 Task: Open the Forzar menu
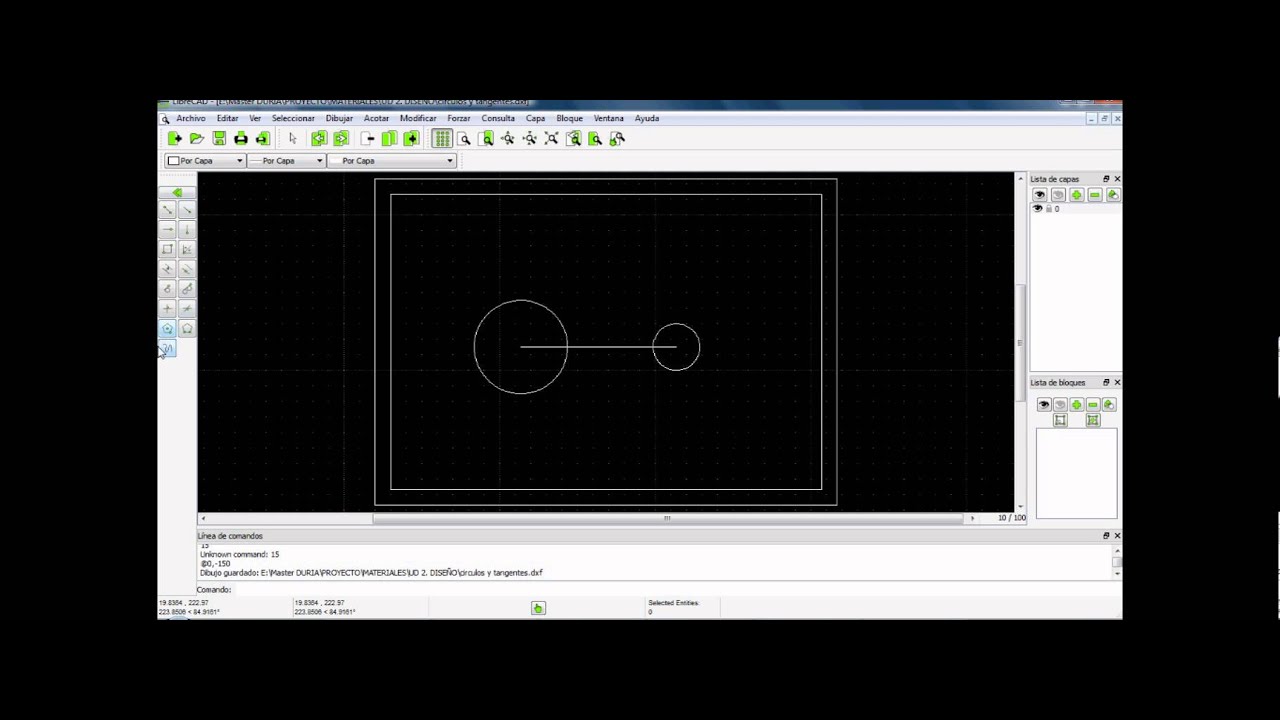(x=459, y=118)
